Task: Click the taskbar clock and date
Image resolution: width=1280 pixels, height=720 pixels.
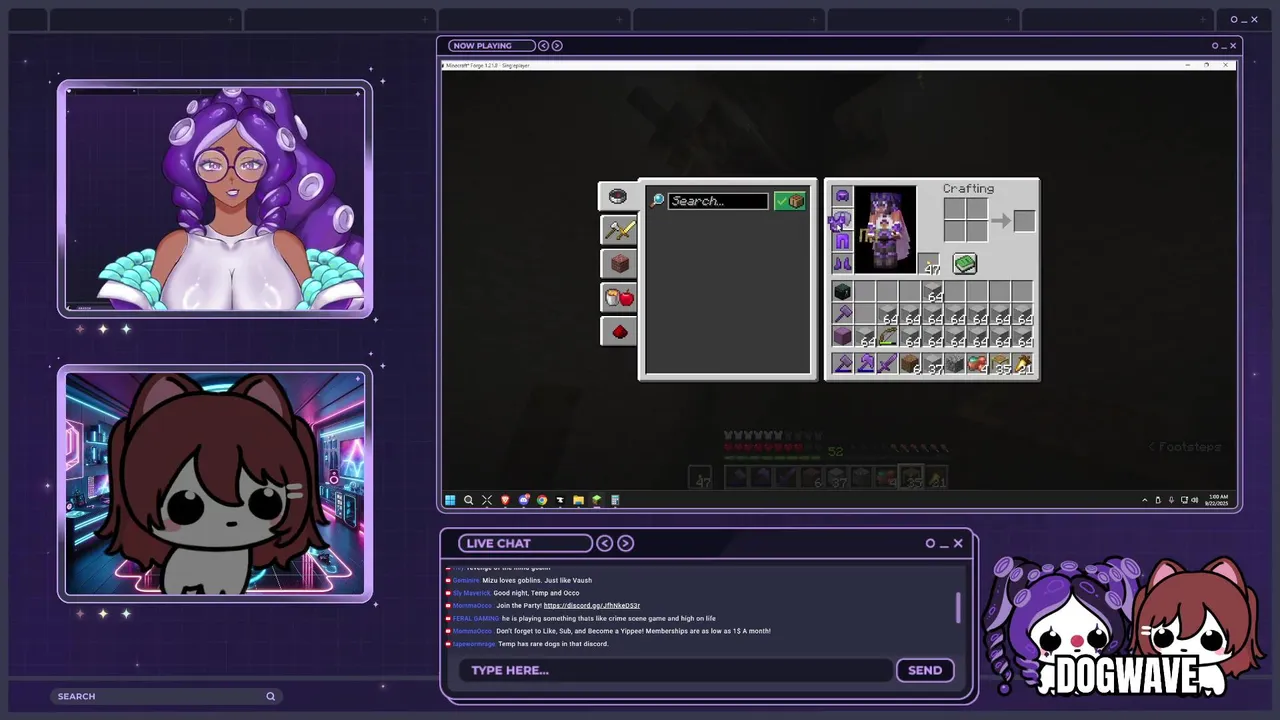Action: [1218, 499]
